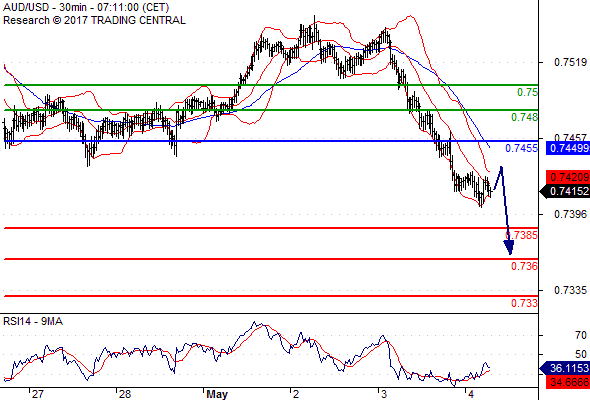
Task: Click the red RSI MA tag 34.6666
Action: click(x=568, y=382)
